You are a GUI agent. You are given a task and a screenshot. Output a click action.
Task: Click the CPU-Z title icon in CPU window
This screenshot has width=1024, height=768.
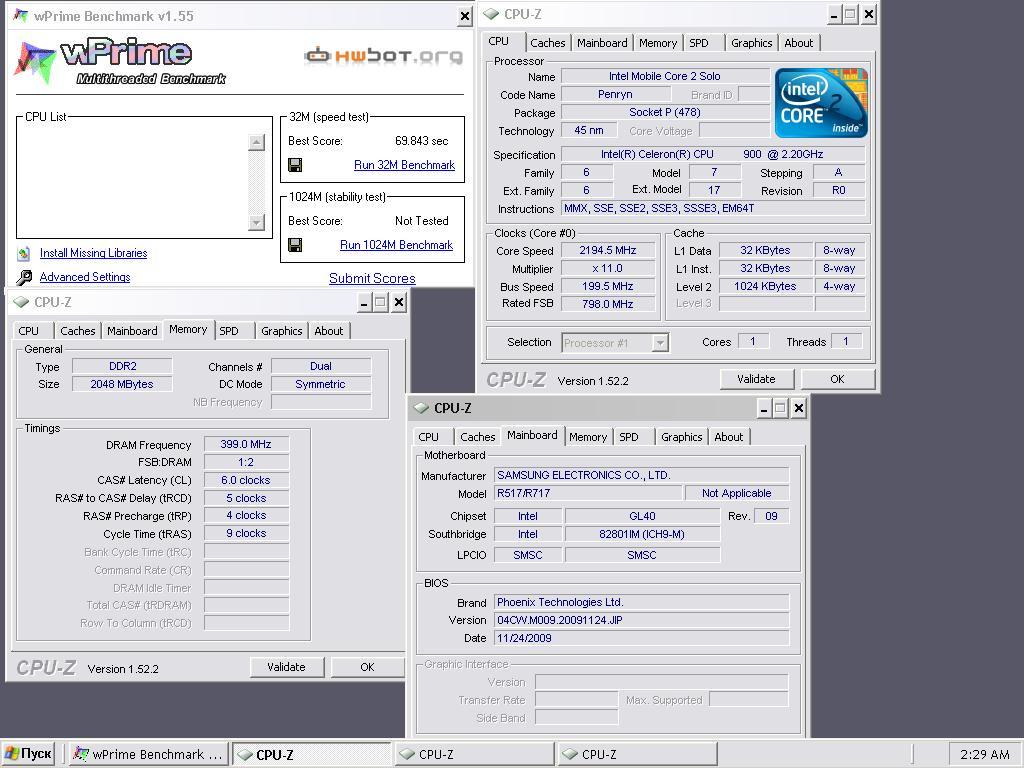pos(491,14)
